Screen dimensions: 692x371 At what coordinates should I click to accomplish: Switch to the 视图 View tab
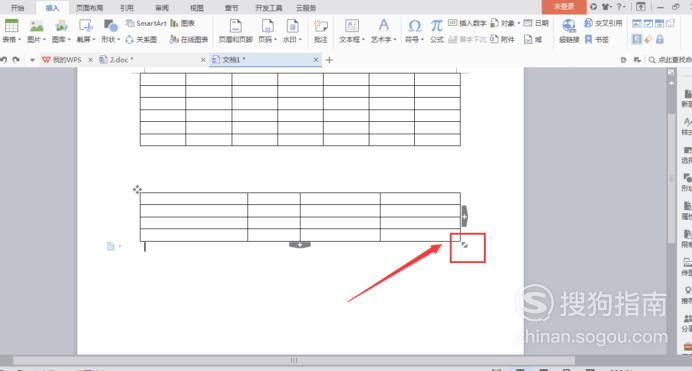197,8
